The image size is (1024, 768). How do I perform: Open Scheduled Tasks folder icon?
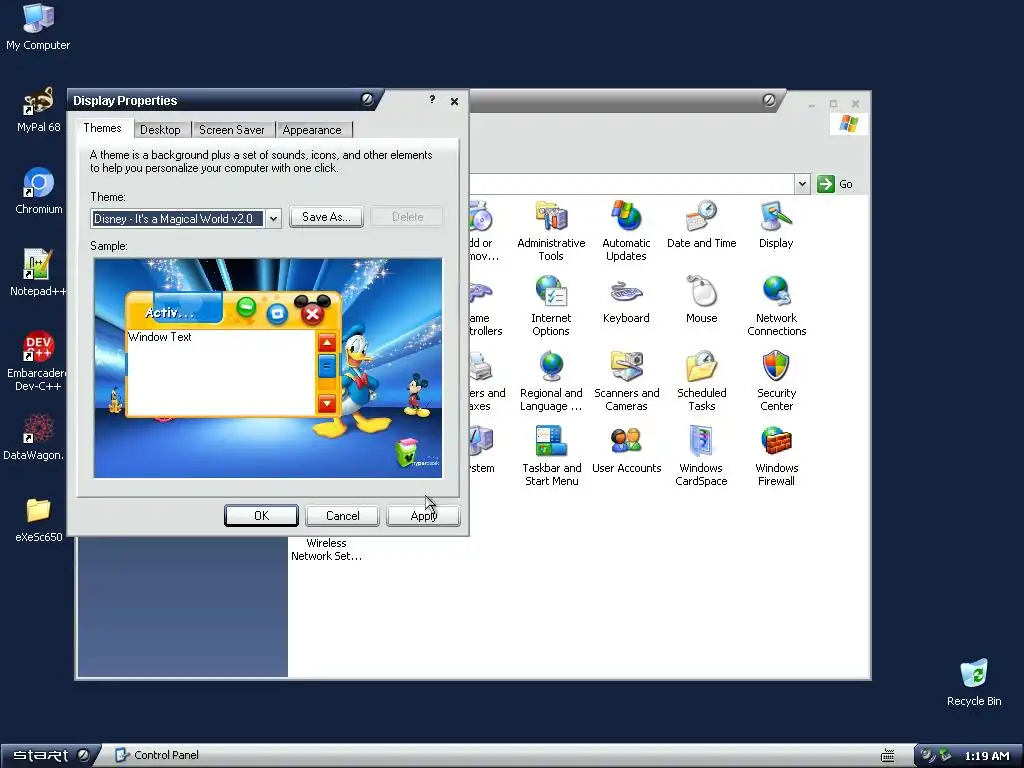(701, 381)
